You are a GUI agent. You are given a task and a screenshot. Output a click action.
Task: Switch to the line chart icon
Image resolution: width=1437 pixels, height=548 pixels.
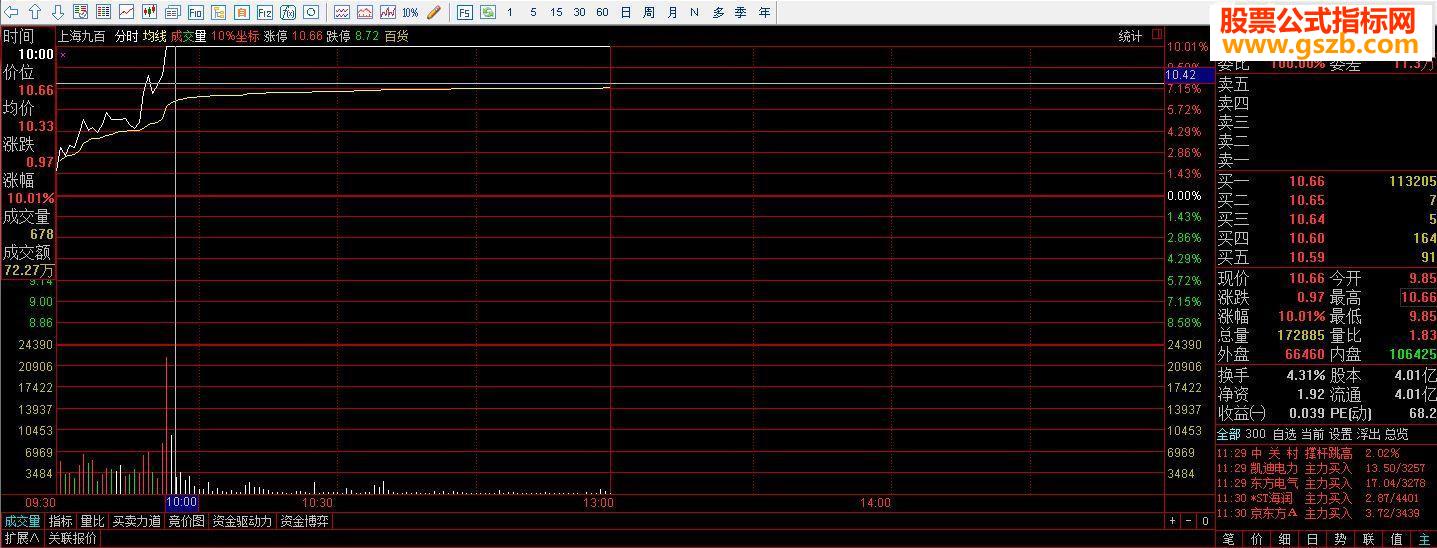click(126, 12)
